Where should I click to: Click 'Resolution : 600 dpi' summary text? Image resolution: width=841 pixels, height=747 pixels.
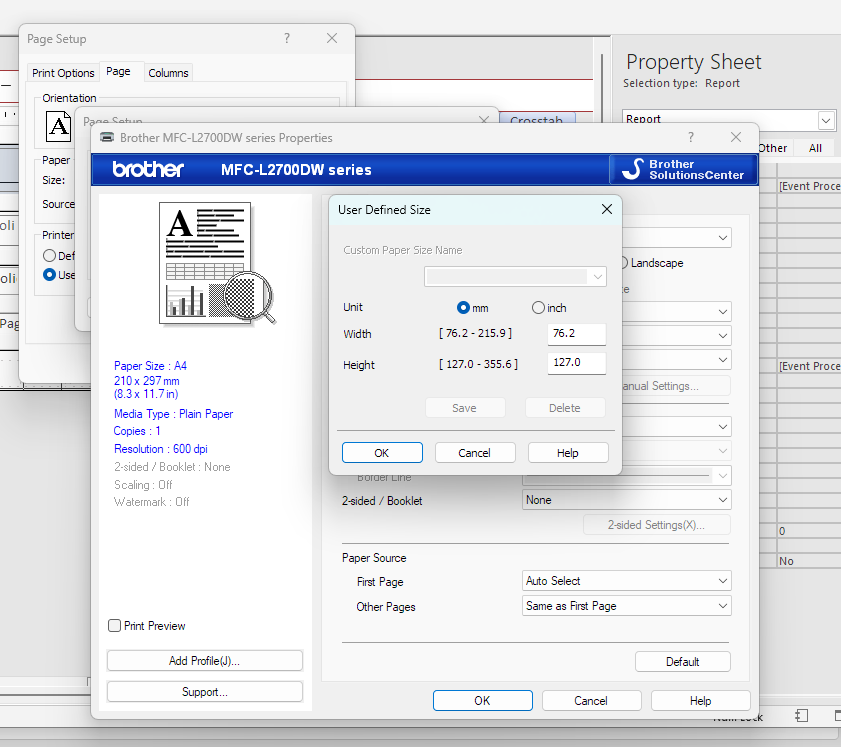(x=160, y=449)
